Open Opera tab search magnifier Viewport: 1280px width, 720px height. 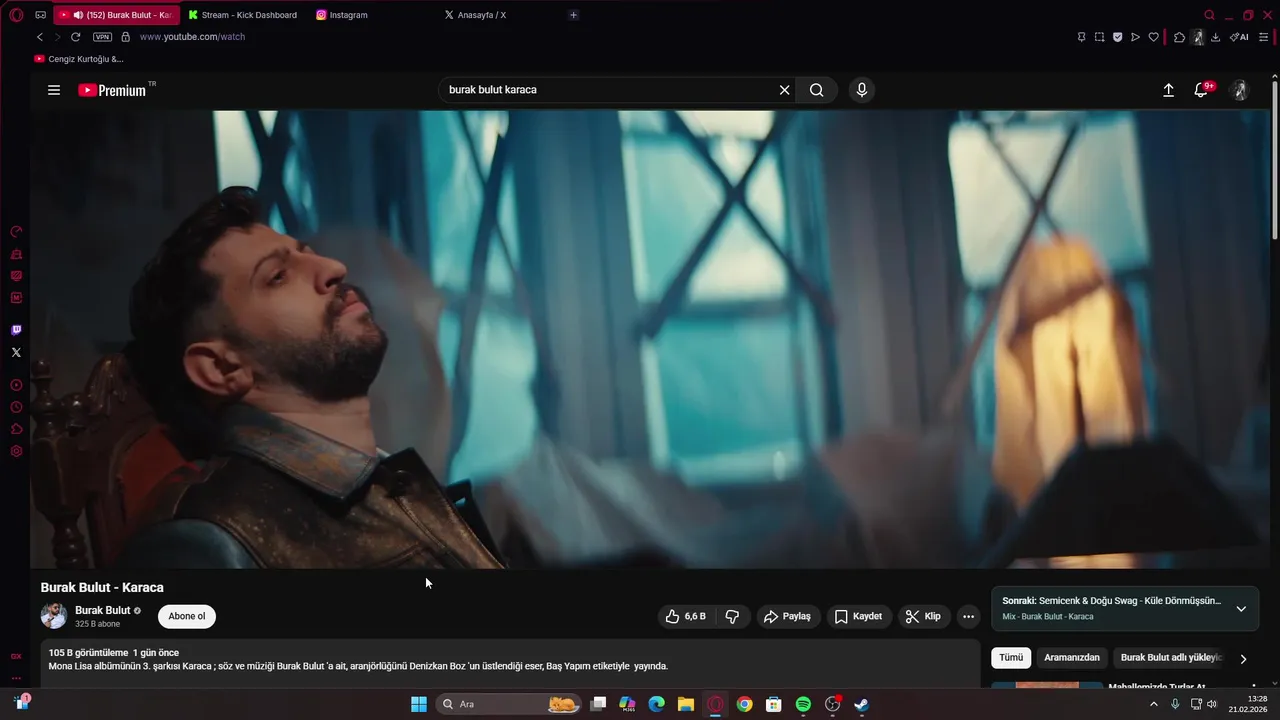pyautogui.click(x=1209, y=15)
